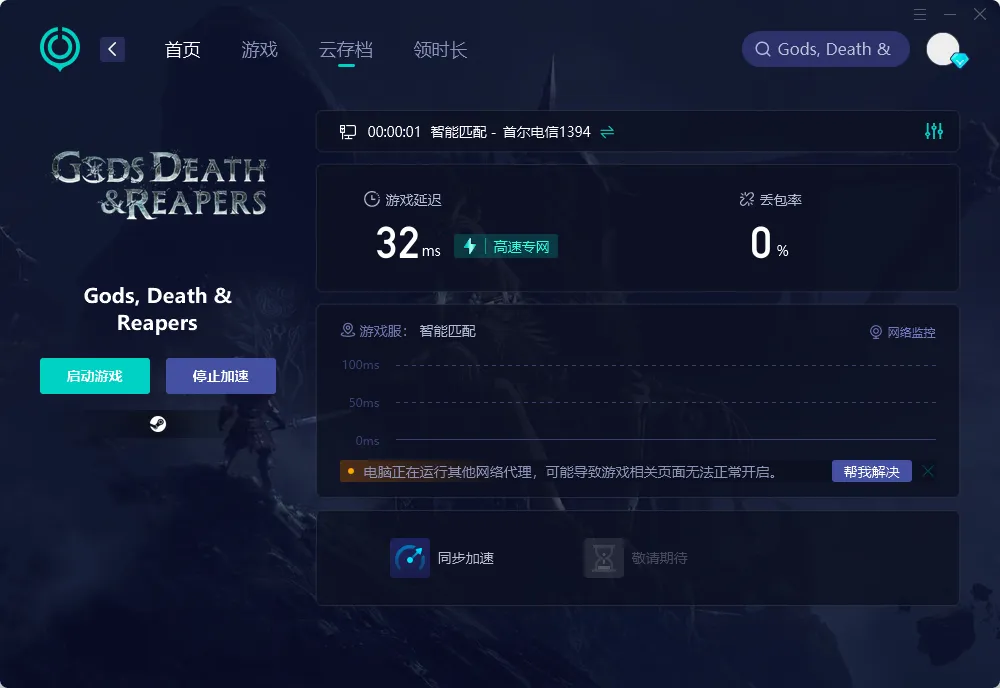Click the computer node icon beside timer
Screen dimensions: 1000x688
click(348, 132)
